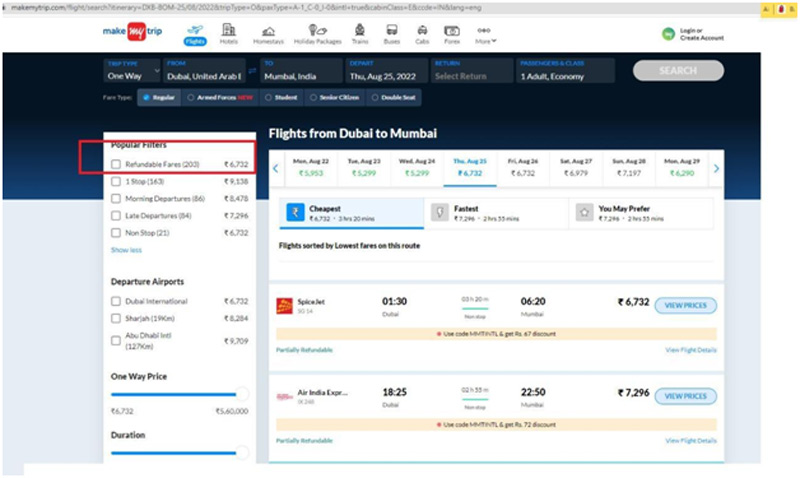Click the browser address bar URL
800x478 pixels.
246,8
